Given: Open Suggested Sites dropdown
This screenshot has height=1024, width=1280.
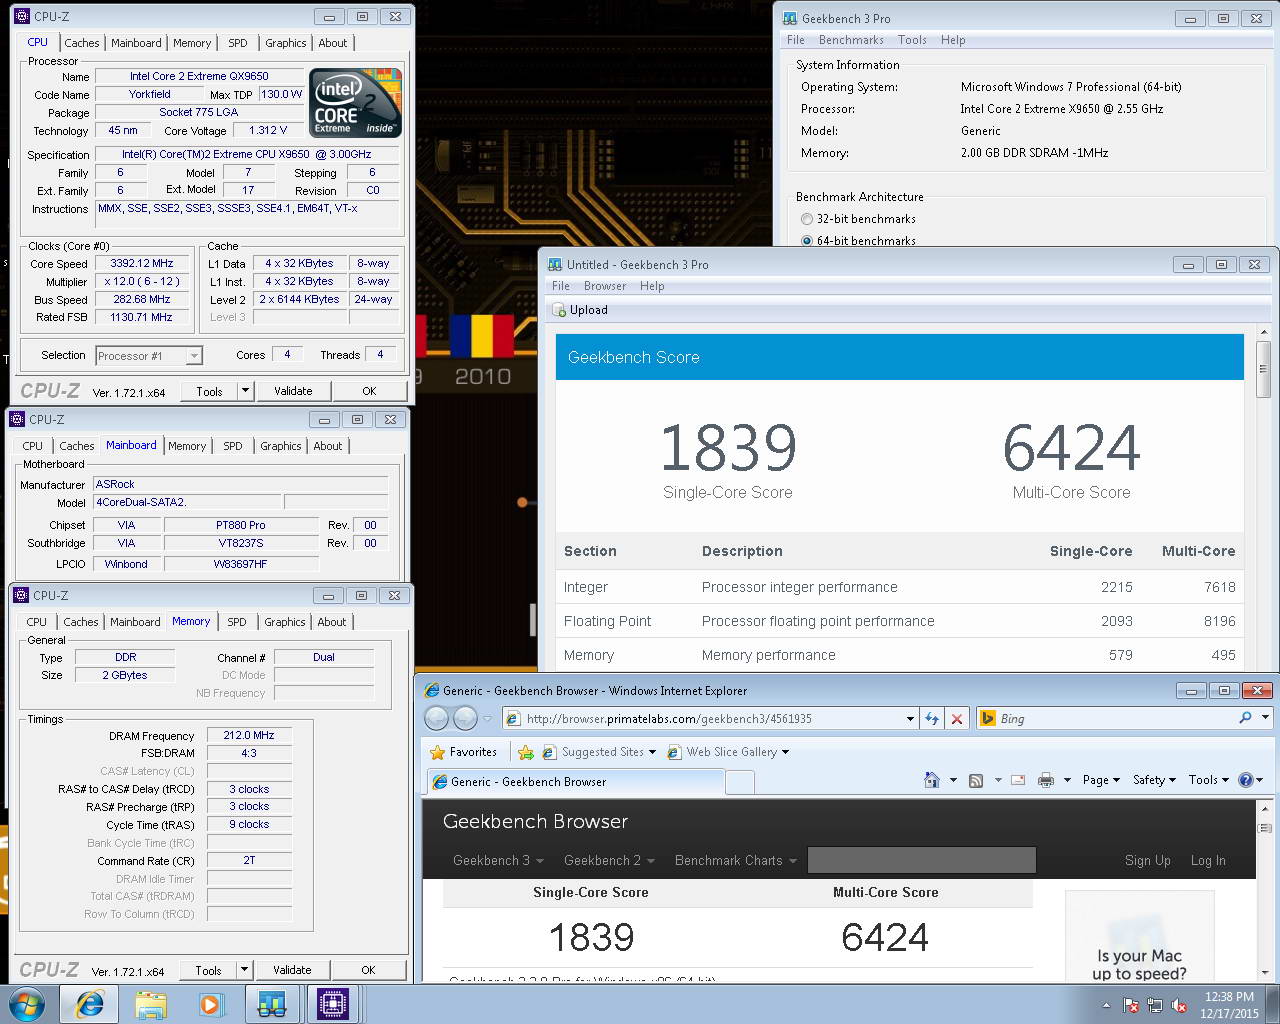Looking at the screenshot, I should [x=599, y=752].
